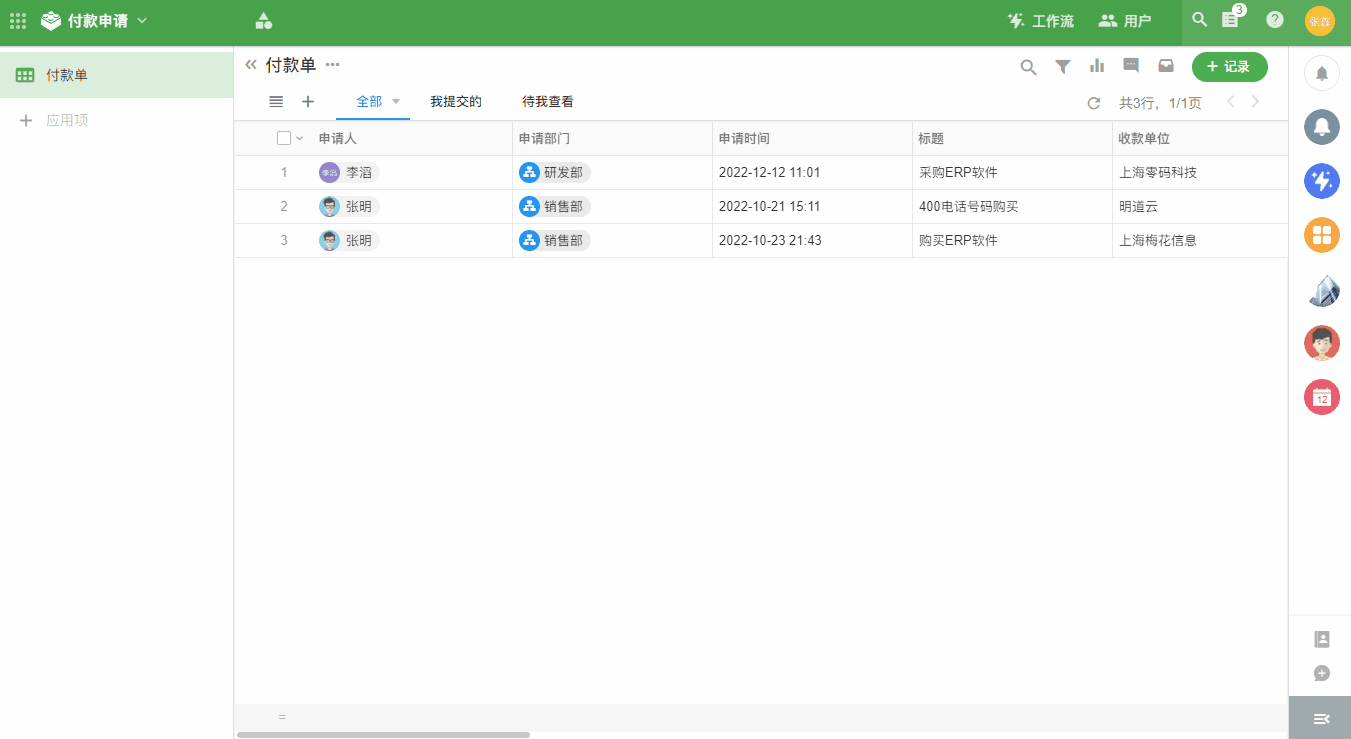This screenshot has height=739, width=1351.
Task: Expand the 付款申请 app dropdown
Action: pos(142,20)
